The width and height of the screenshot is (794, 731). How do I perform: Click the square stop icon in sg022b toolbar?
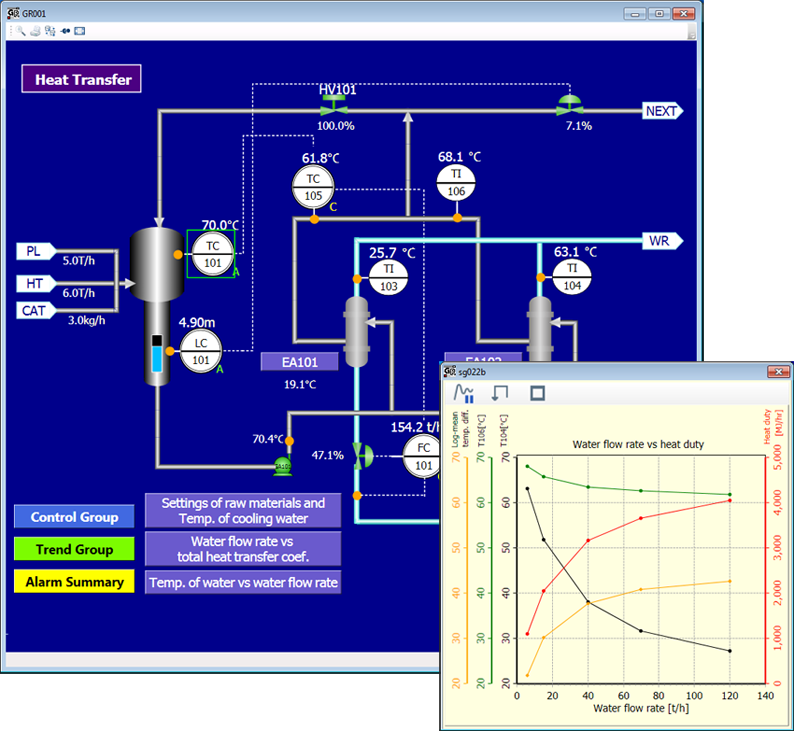tap(537, 393)
